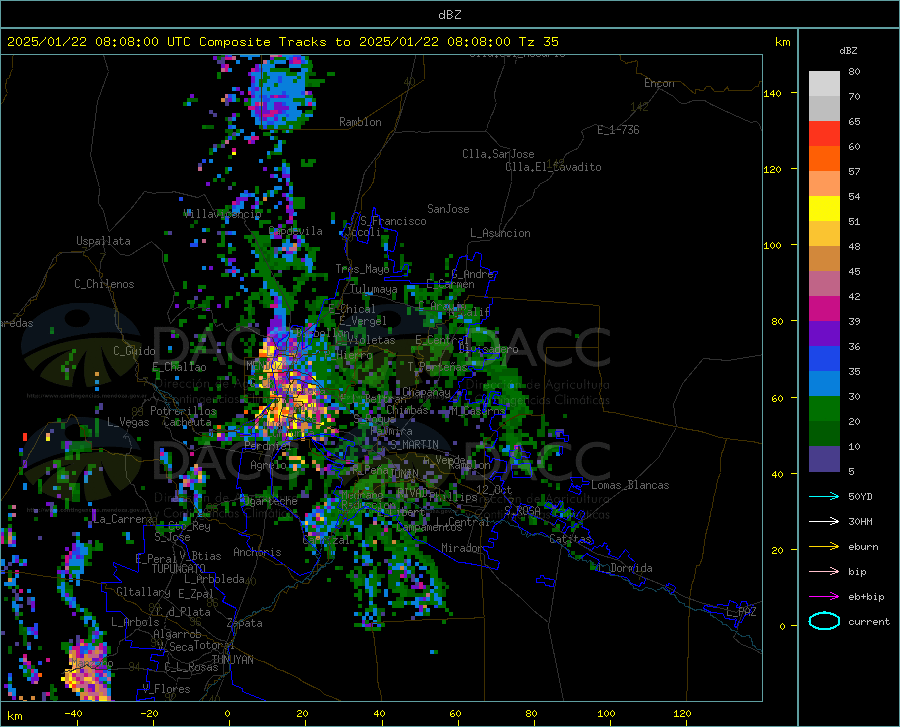
Task: Select the orange eburn arrow icon
Action: [x=824, y=547]
